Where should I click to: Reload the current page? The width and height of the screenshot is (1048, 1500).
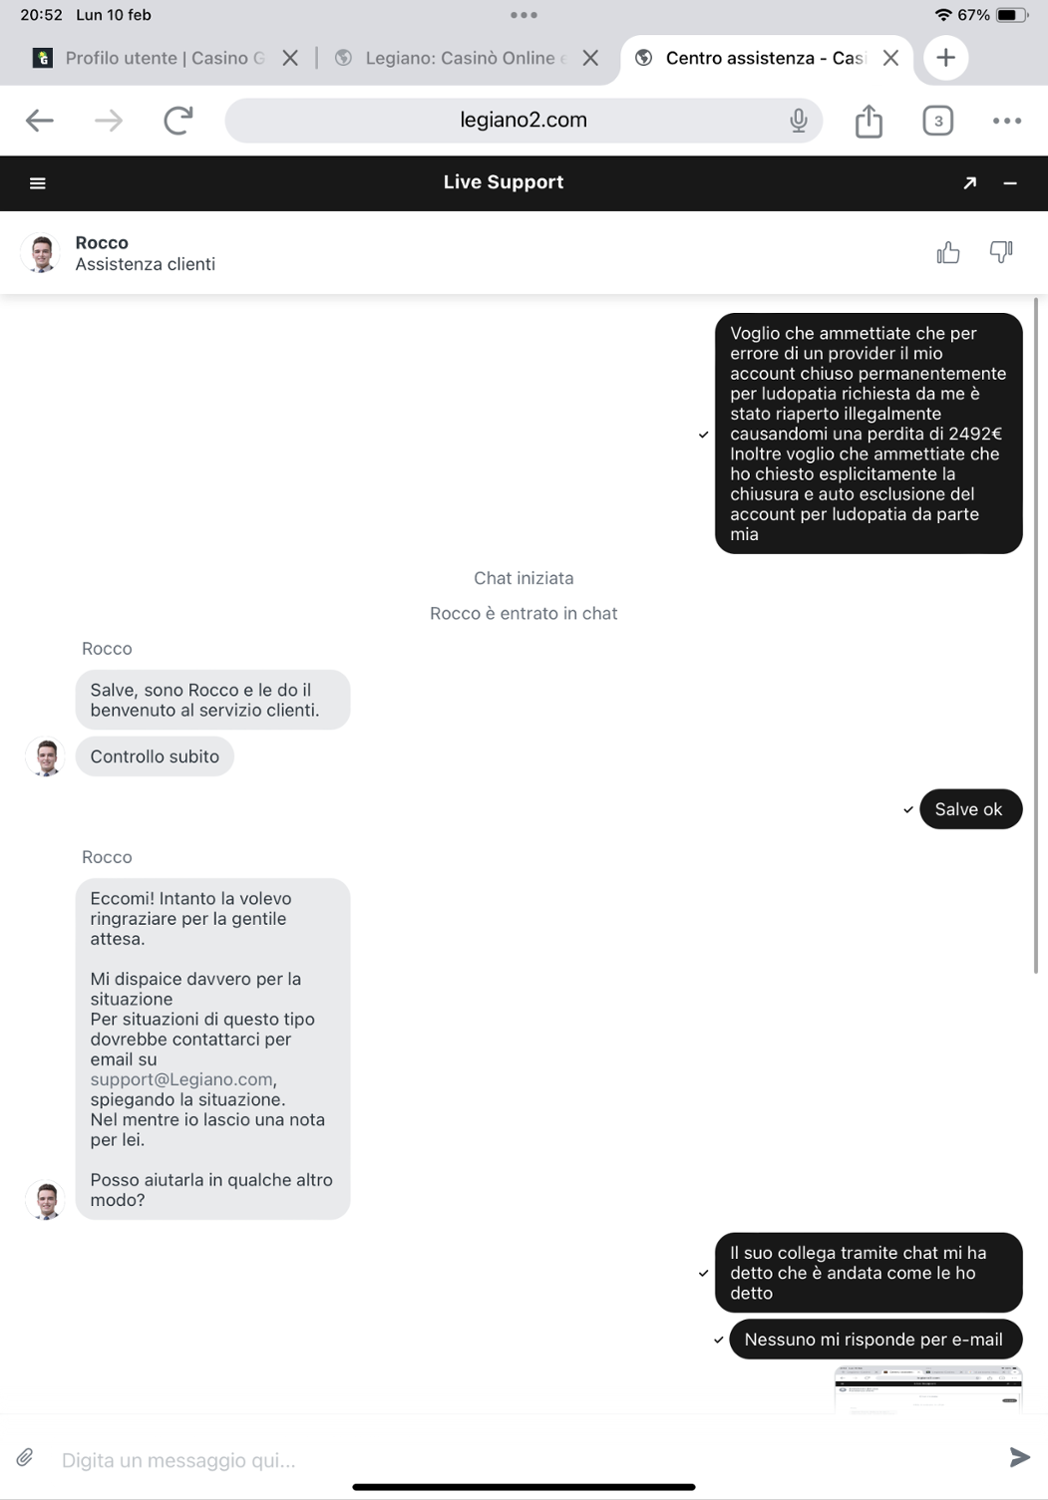[x=178, y=121]
